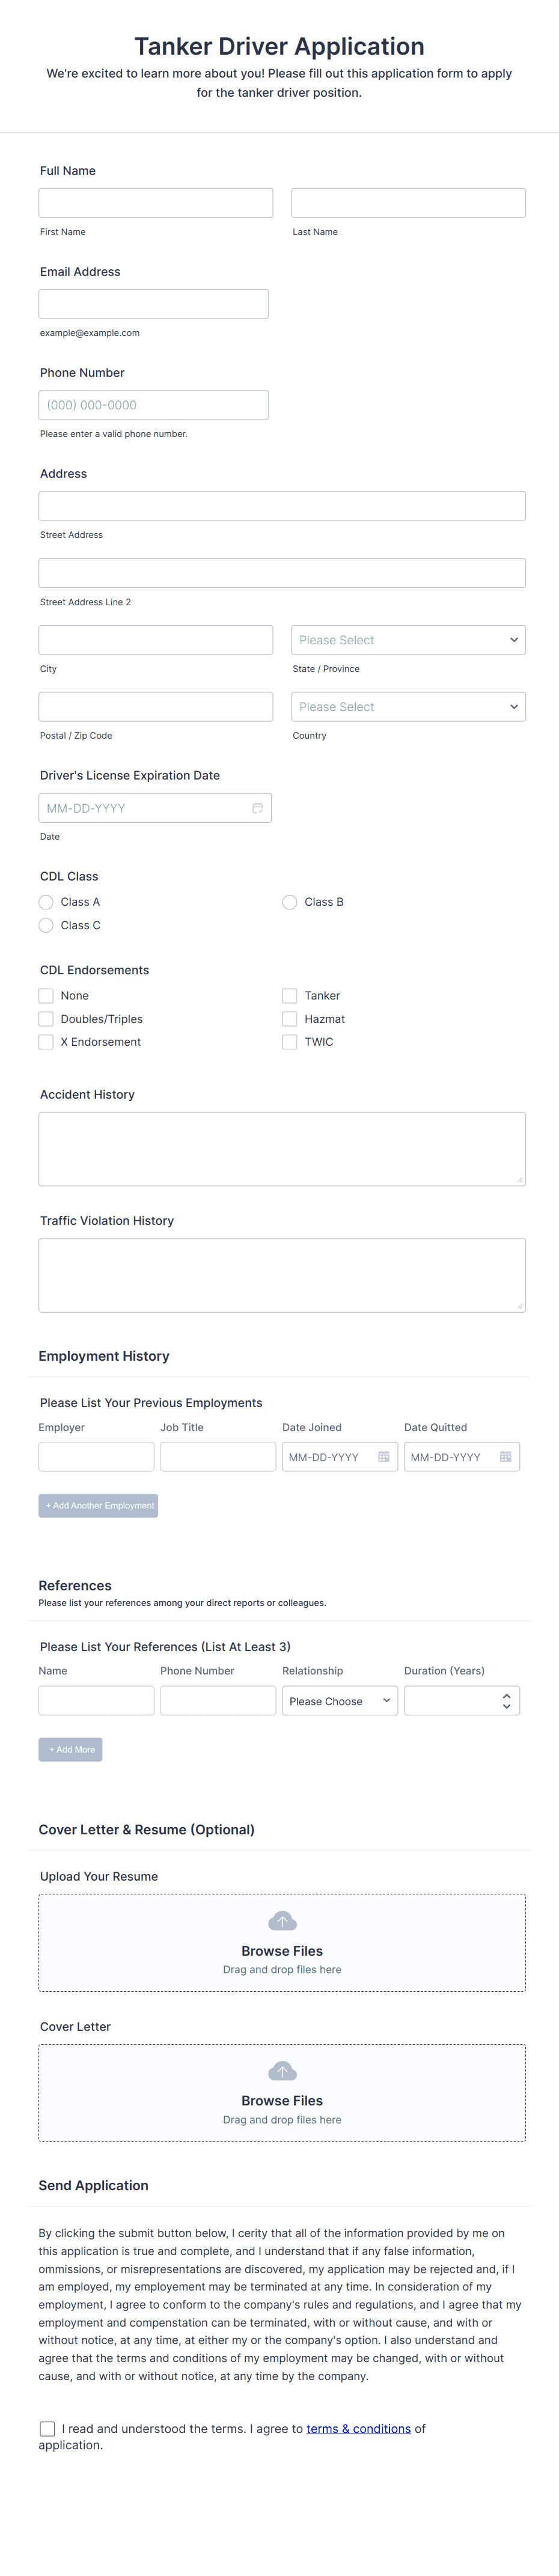Image resolution: width=559 pixels, height=2576 pixels.
Task: Click inside the Accident History text area
Action: 282,1148
